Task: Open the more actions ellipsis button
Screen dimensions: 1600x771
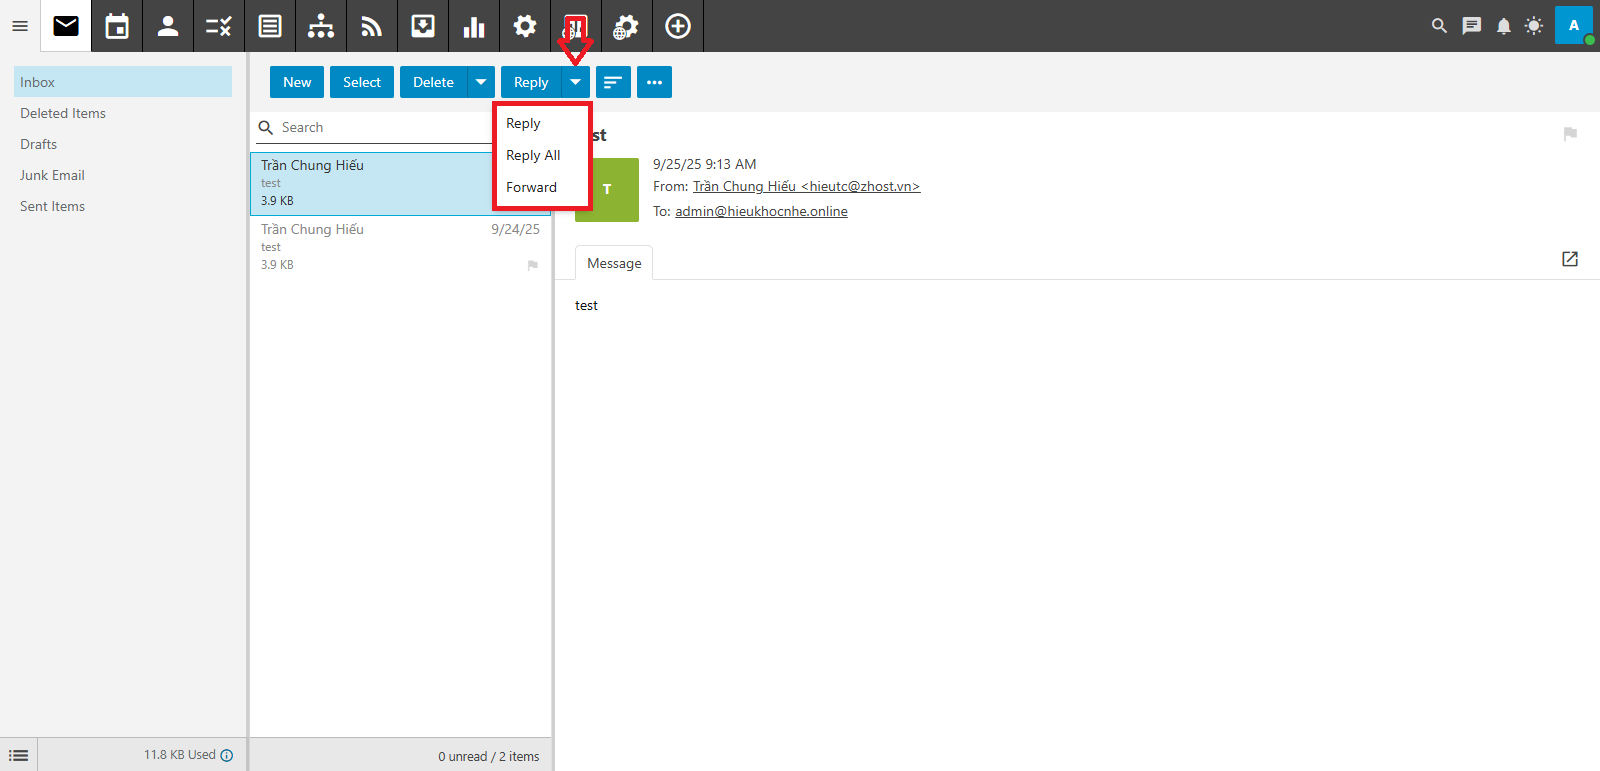Action: 654,82
